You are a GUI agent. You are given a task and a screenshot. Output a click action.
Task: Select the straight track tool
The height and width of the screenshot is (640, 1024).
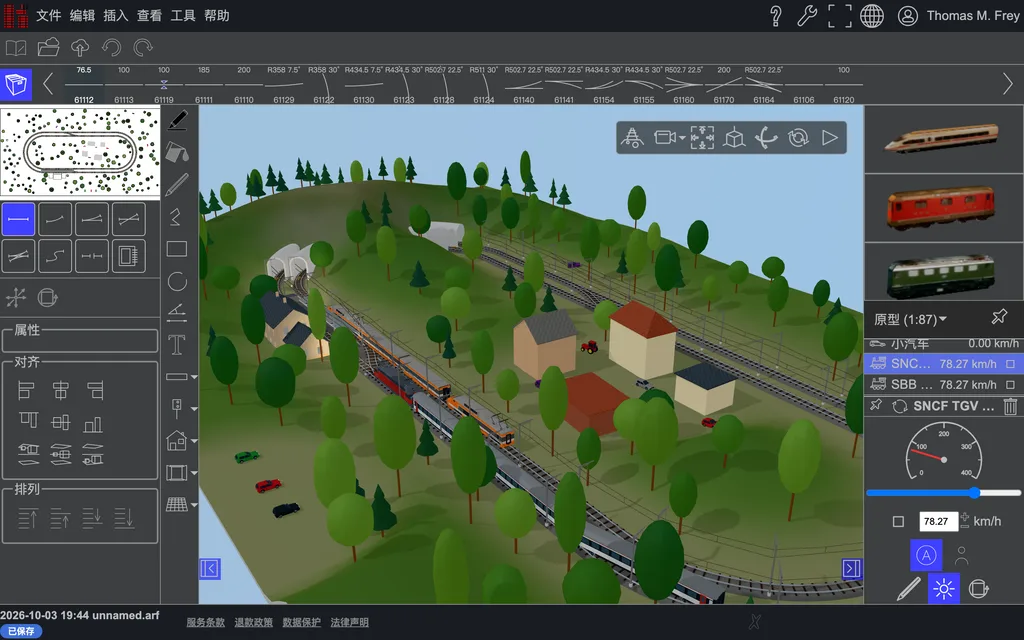18,219
